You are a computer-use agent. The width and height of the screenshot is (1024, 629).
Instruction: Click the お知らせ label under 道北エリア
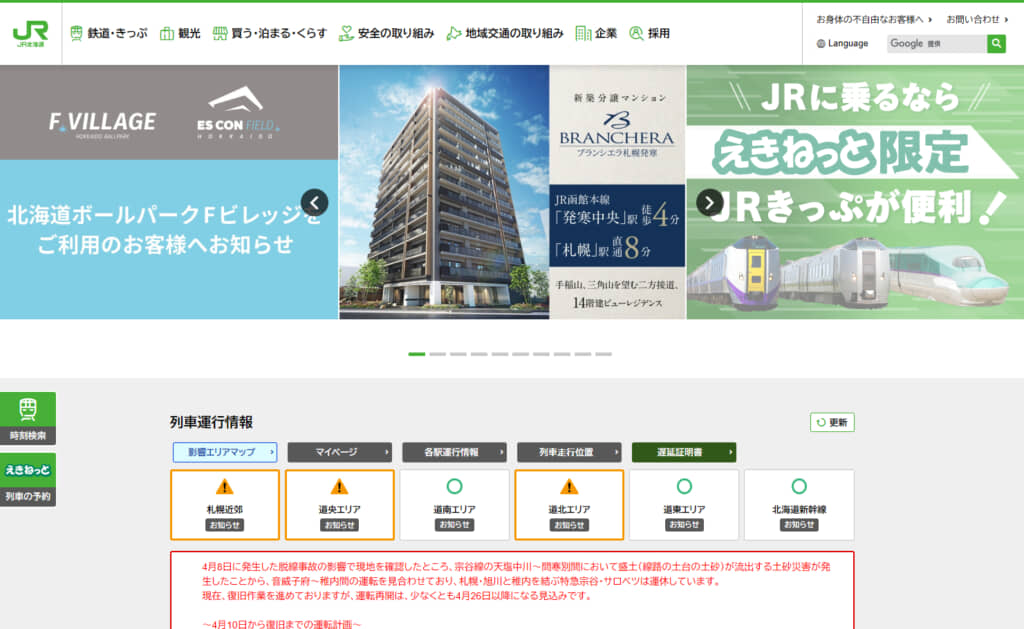(569, 525)
